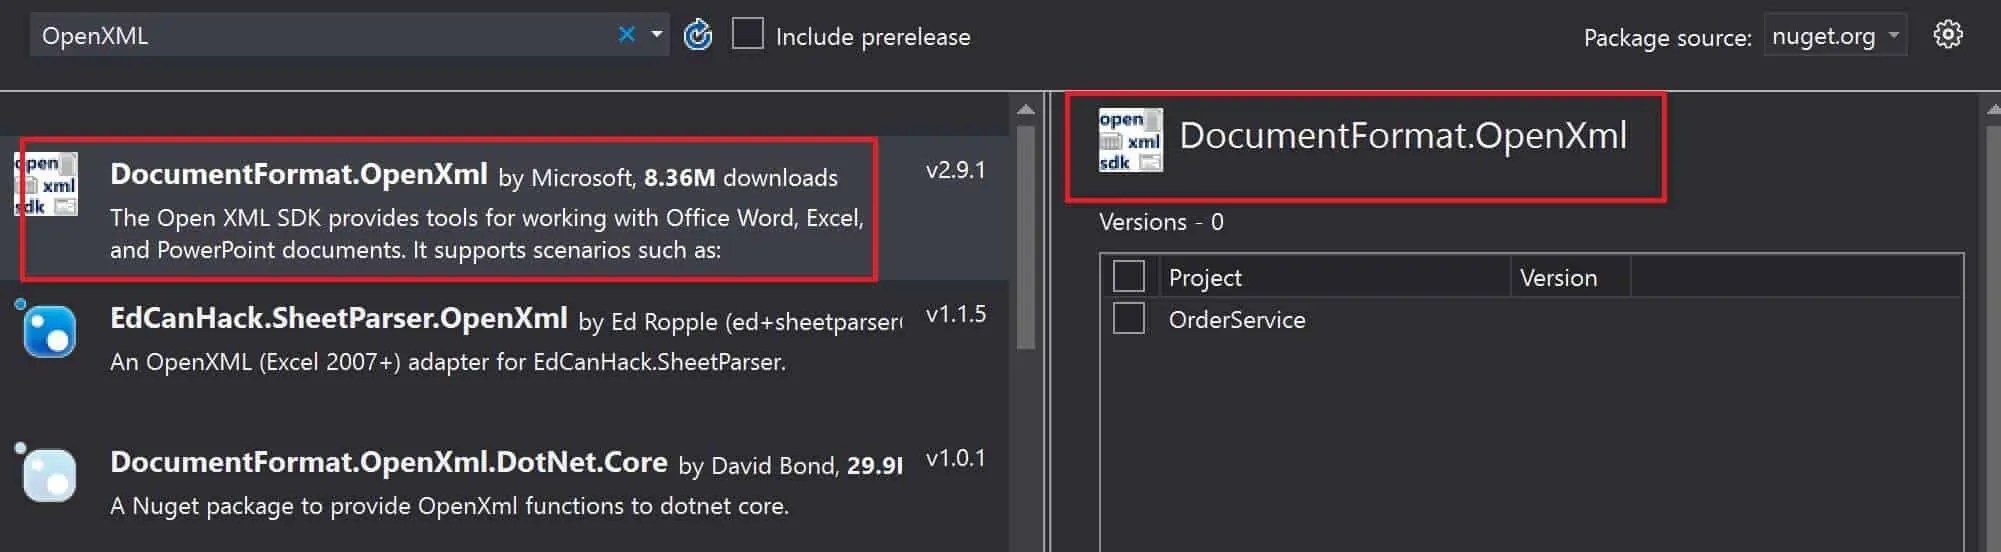Click into the OpenXML search field
Viewport: 2001px width, 552px height.
pos(320,36)
